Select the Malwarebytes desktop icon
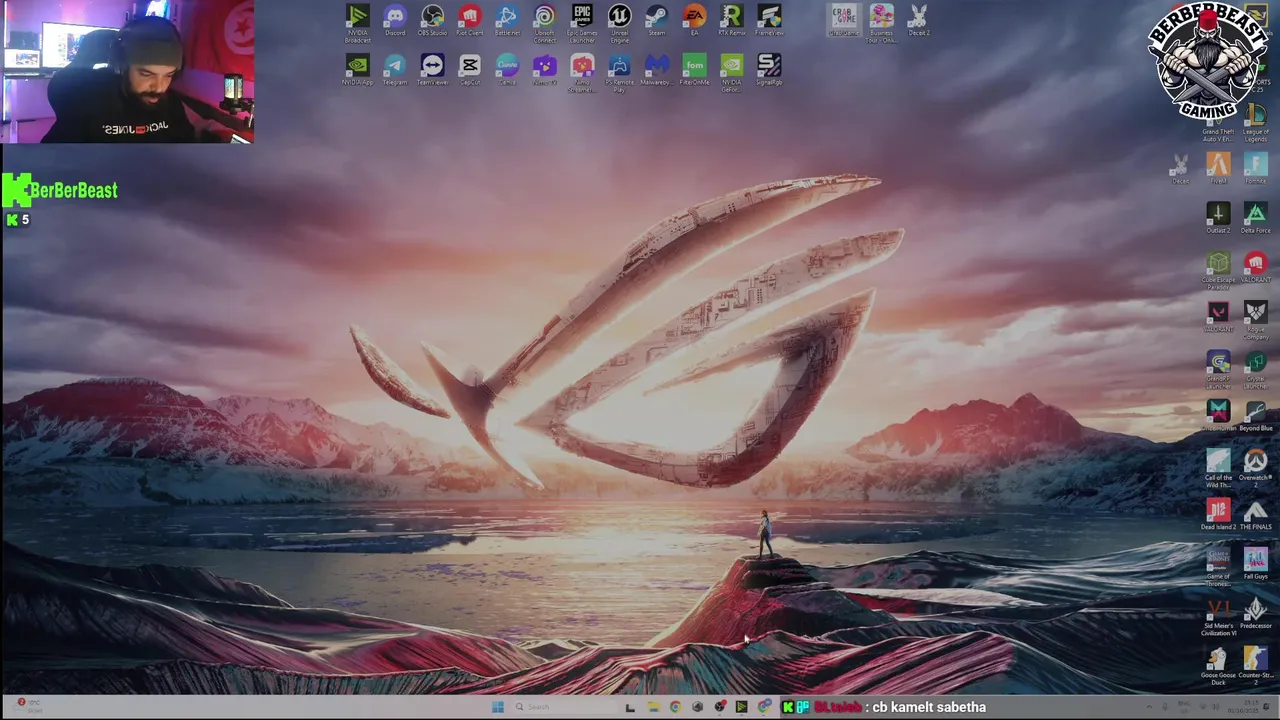Screen dimensions: 1280x720 (x=657, y=70)
